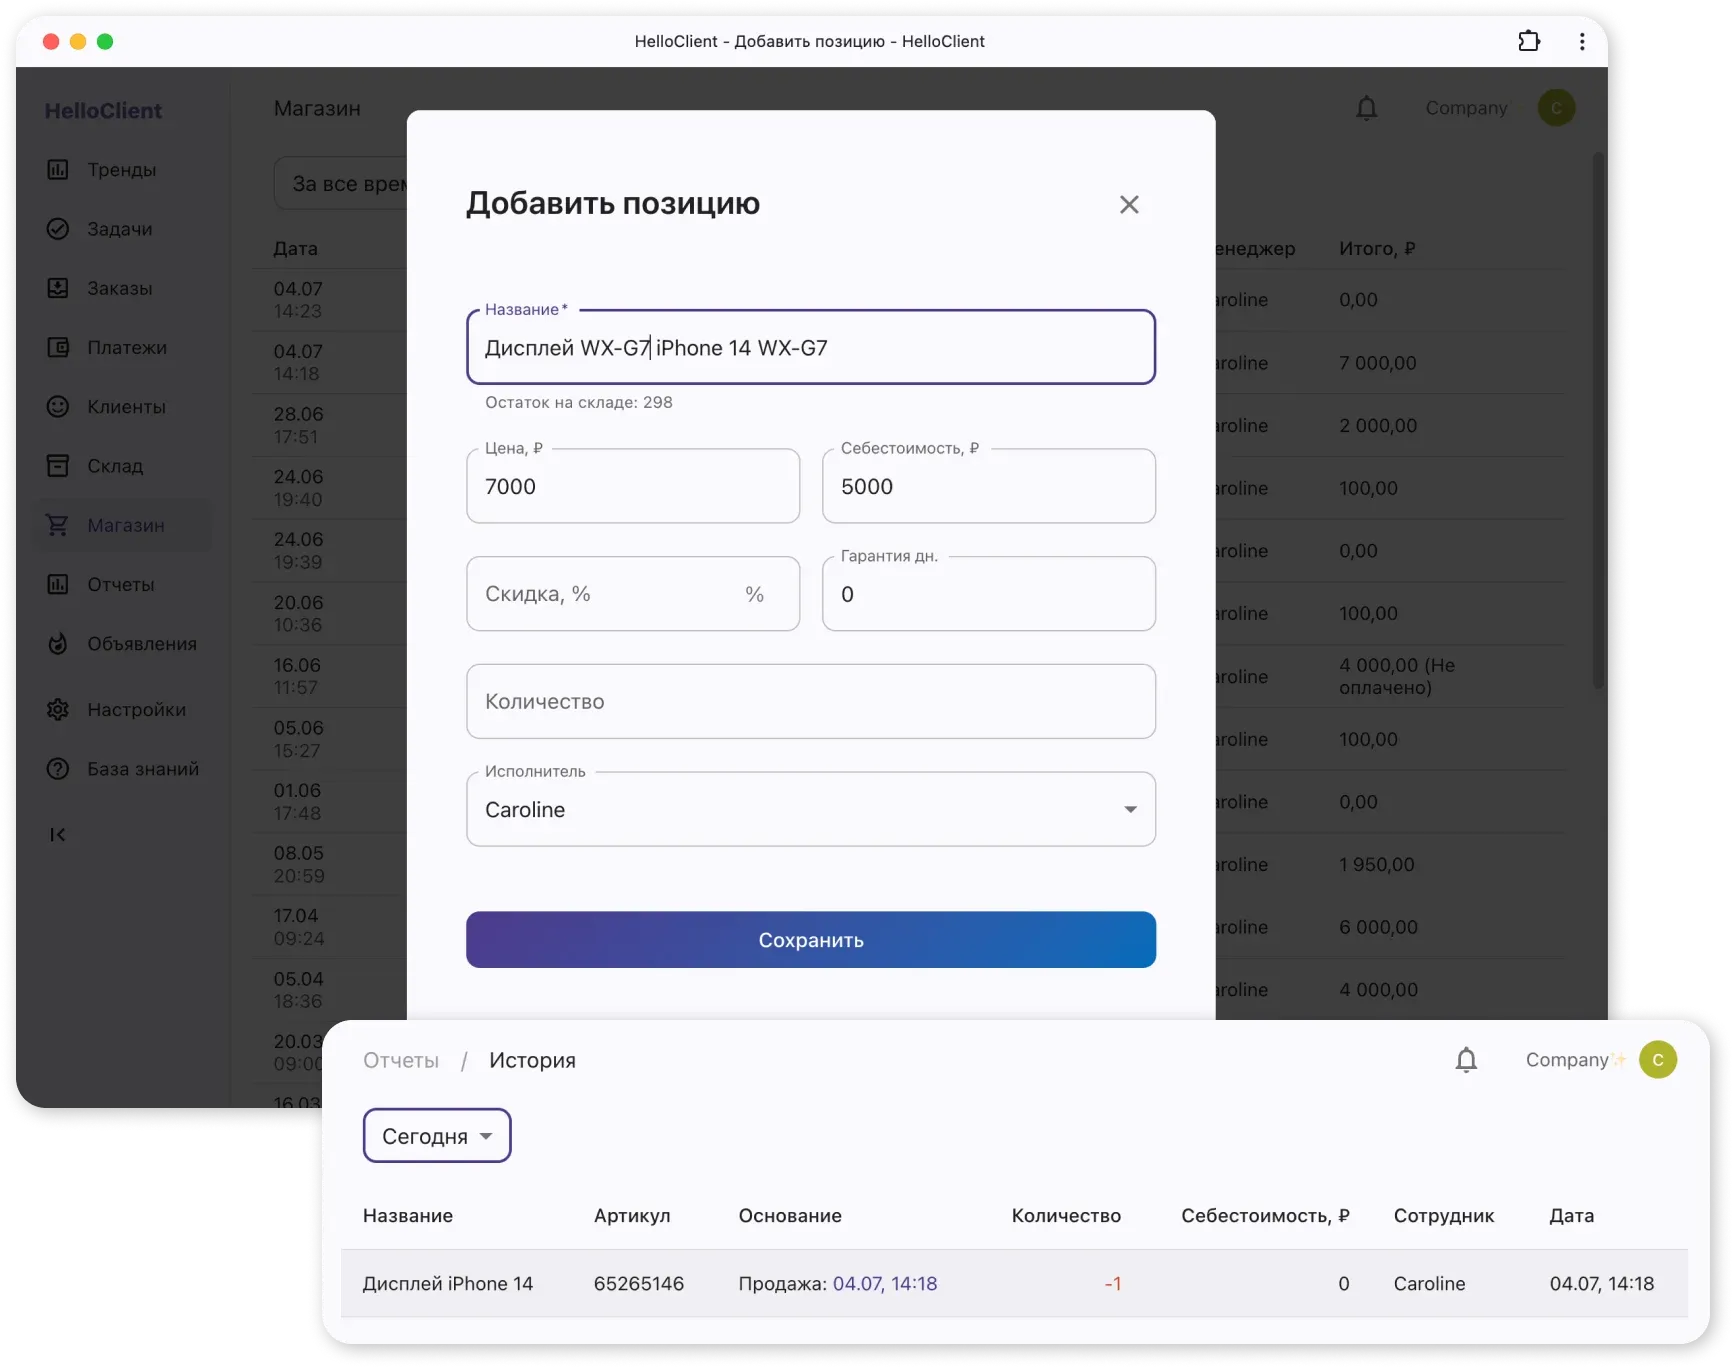Open the Сегодня period dropdown
Screen dimensions: 1734x1368
(x=437, y=1136)
